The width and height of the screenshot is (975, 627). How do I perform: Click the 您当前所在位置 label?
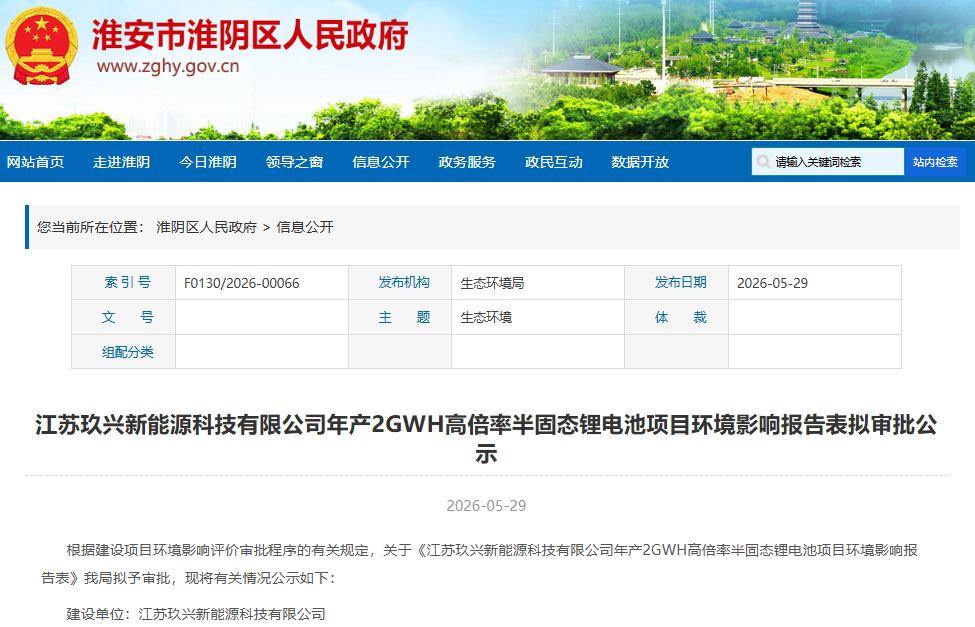(90, 227)
